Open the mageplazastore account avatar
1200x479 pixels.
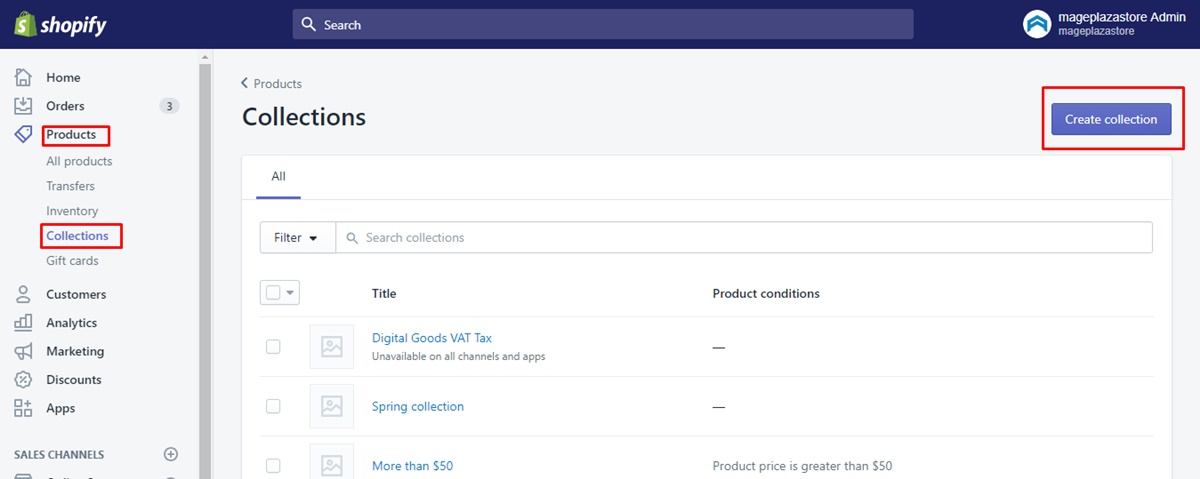(1037, 24)
